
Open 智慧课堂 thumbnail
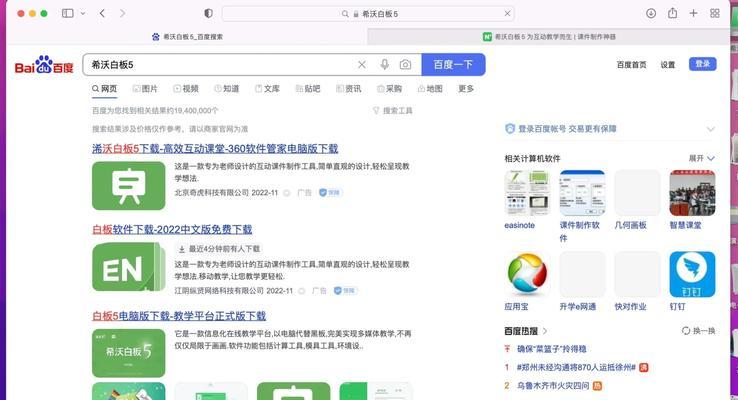692,193
